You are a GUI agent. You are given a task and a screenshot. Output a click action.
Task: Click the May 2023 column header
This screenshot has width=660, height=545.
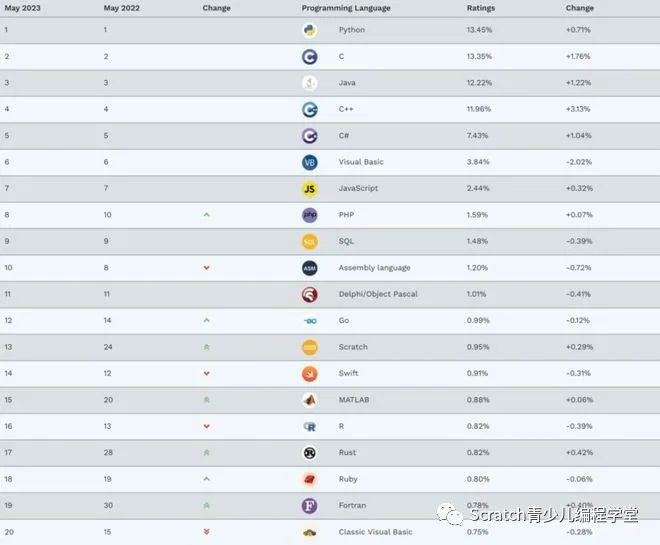(x=22, y=8)
